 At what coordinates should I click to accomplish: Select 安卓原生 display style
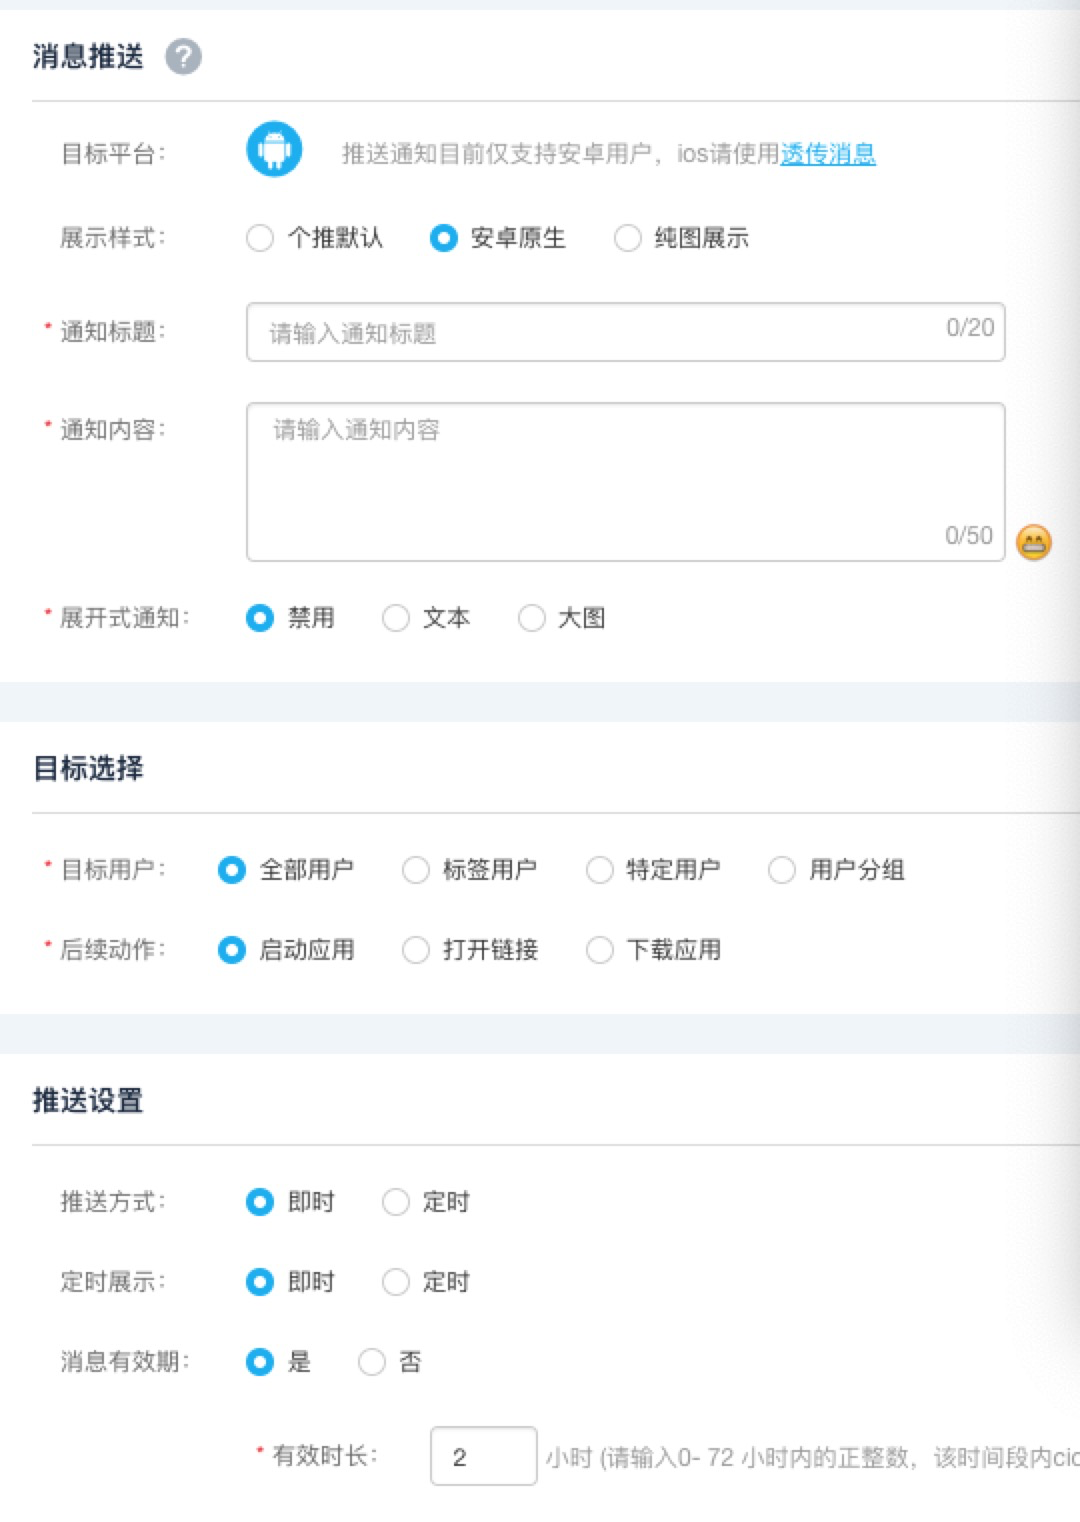(443, 239)
